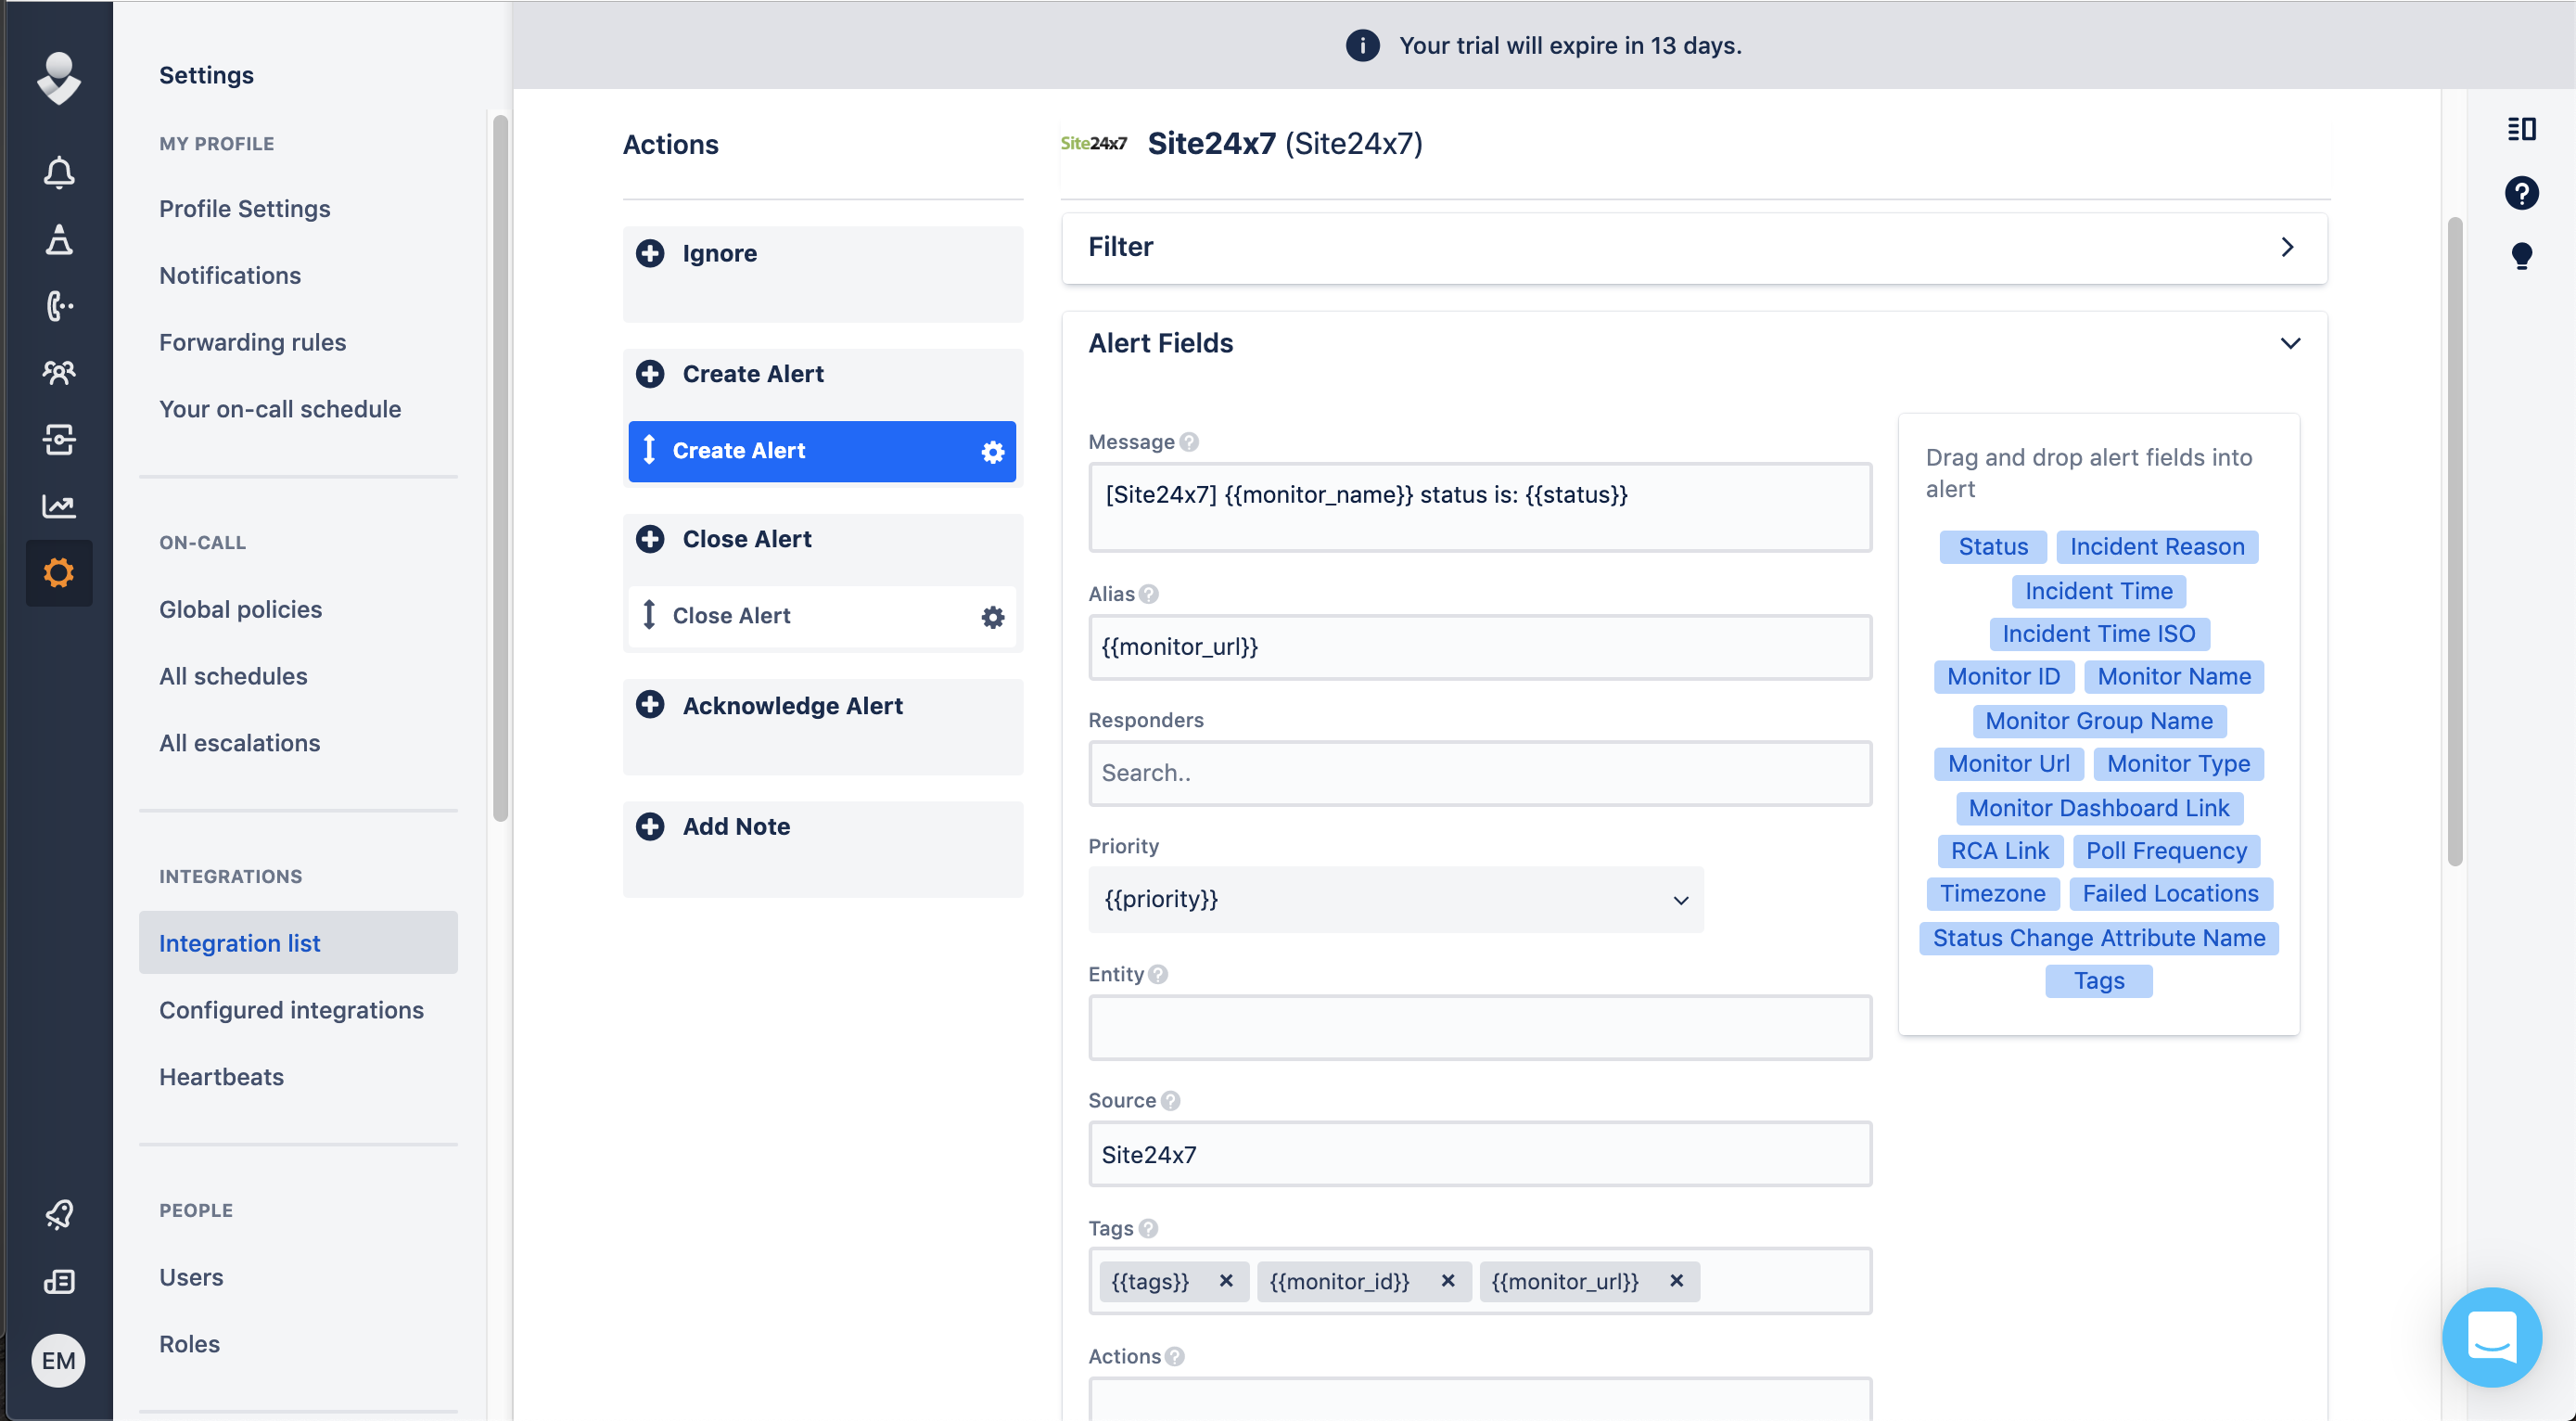Click the Message field help icon

tap(1188, 442)
